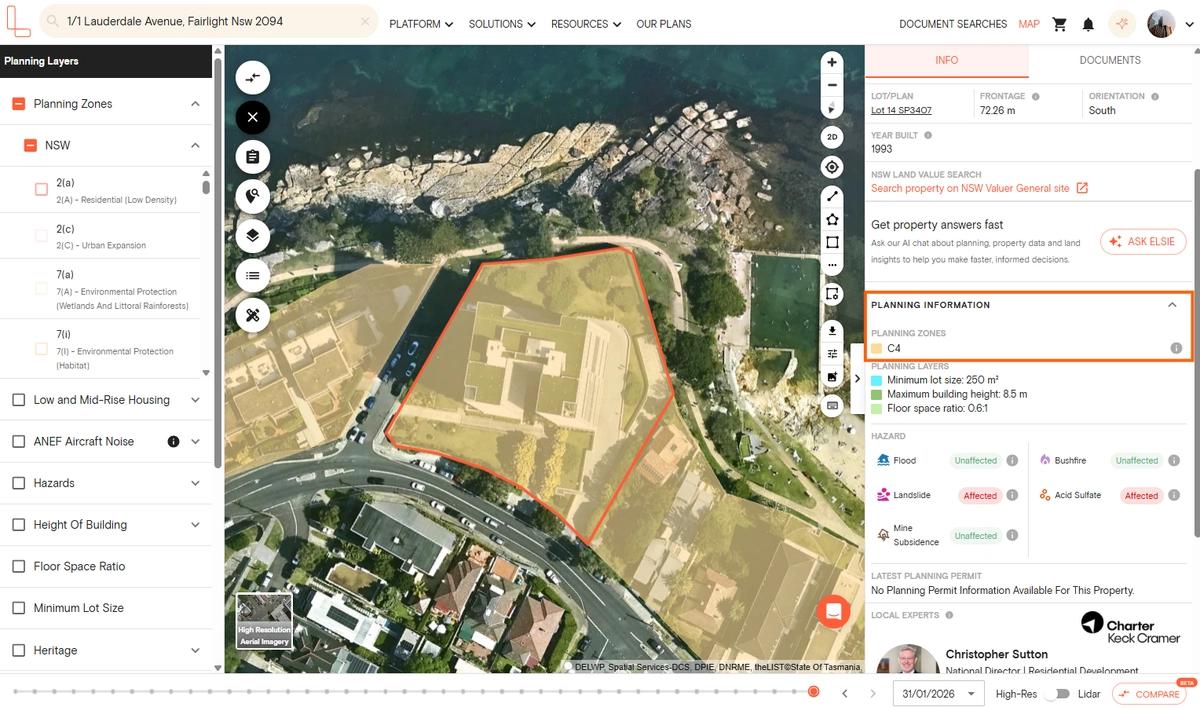Enable Floor Space Ratio layer
Screen dimensions: 1200x708
[x=18, y=566]
